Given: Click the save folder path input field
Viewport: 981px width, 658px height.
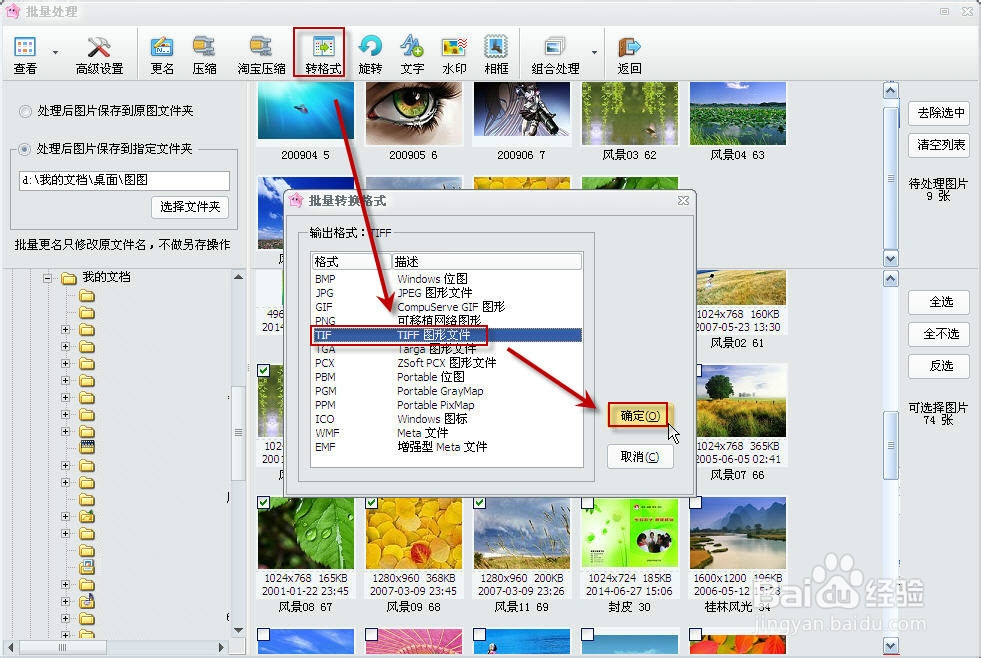Looking at the screenshot, I should (x=125, y=180).
